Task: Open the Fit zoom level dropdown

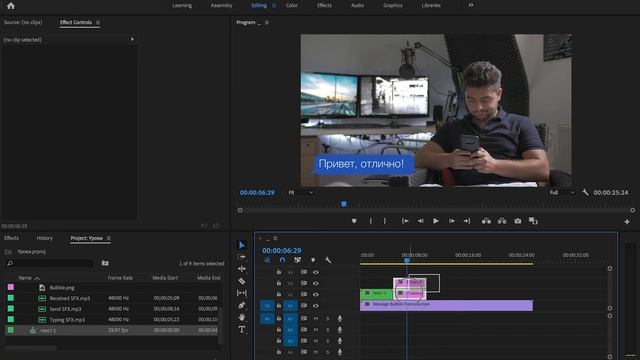Action: (x=301, y=192)
